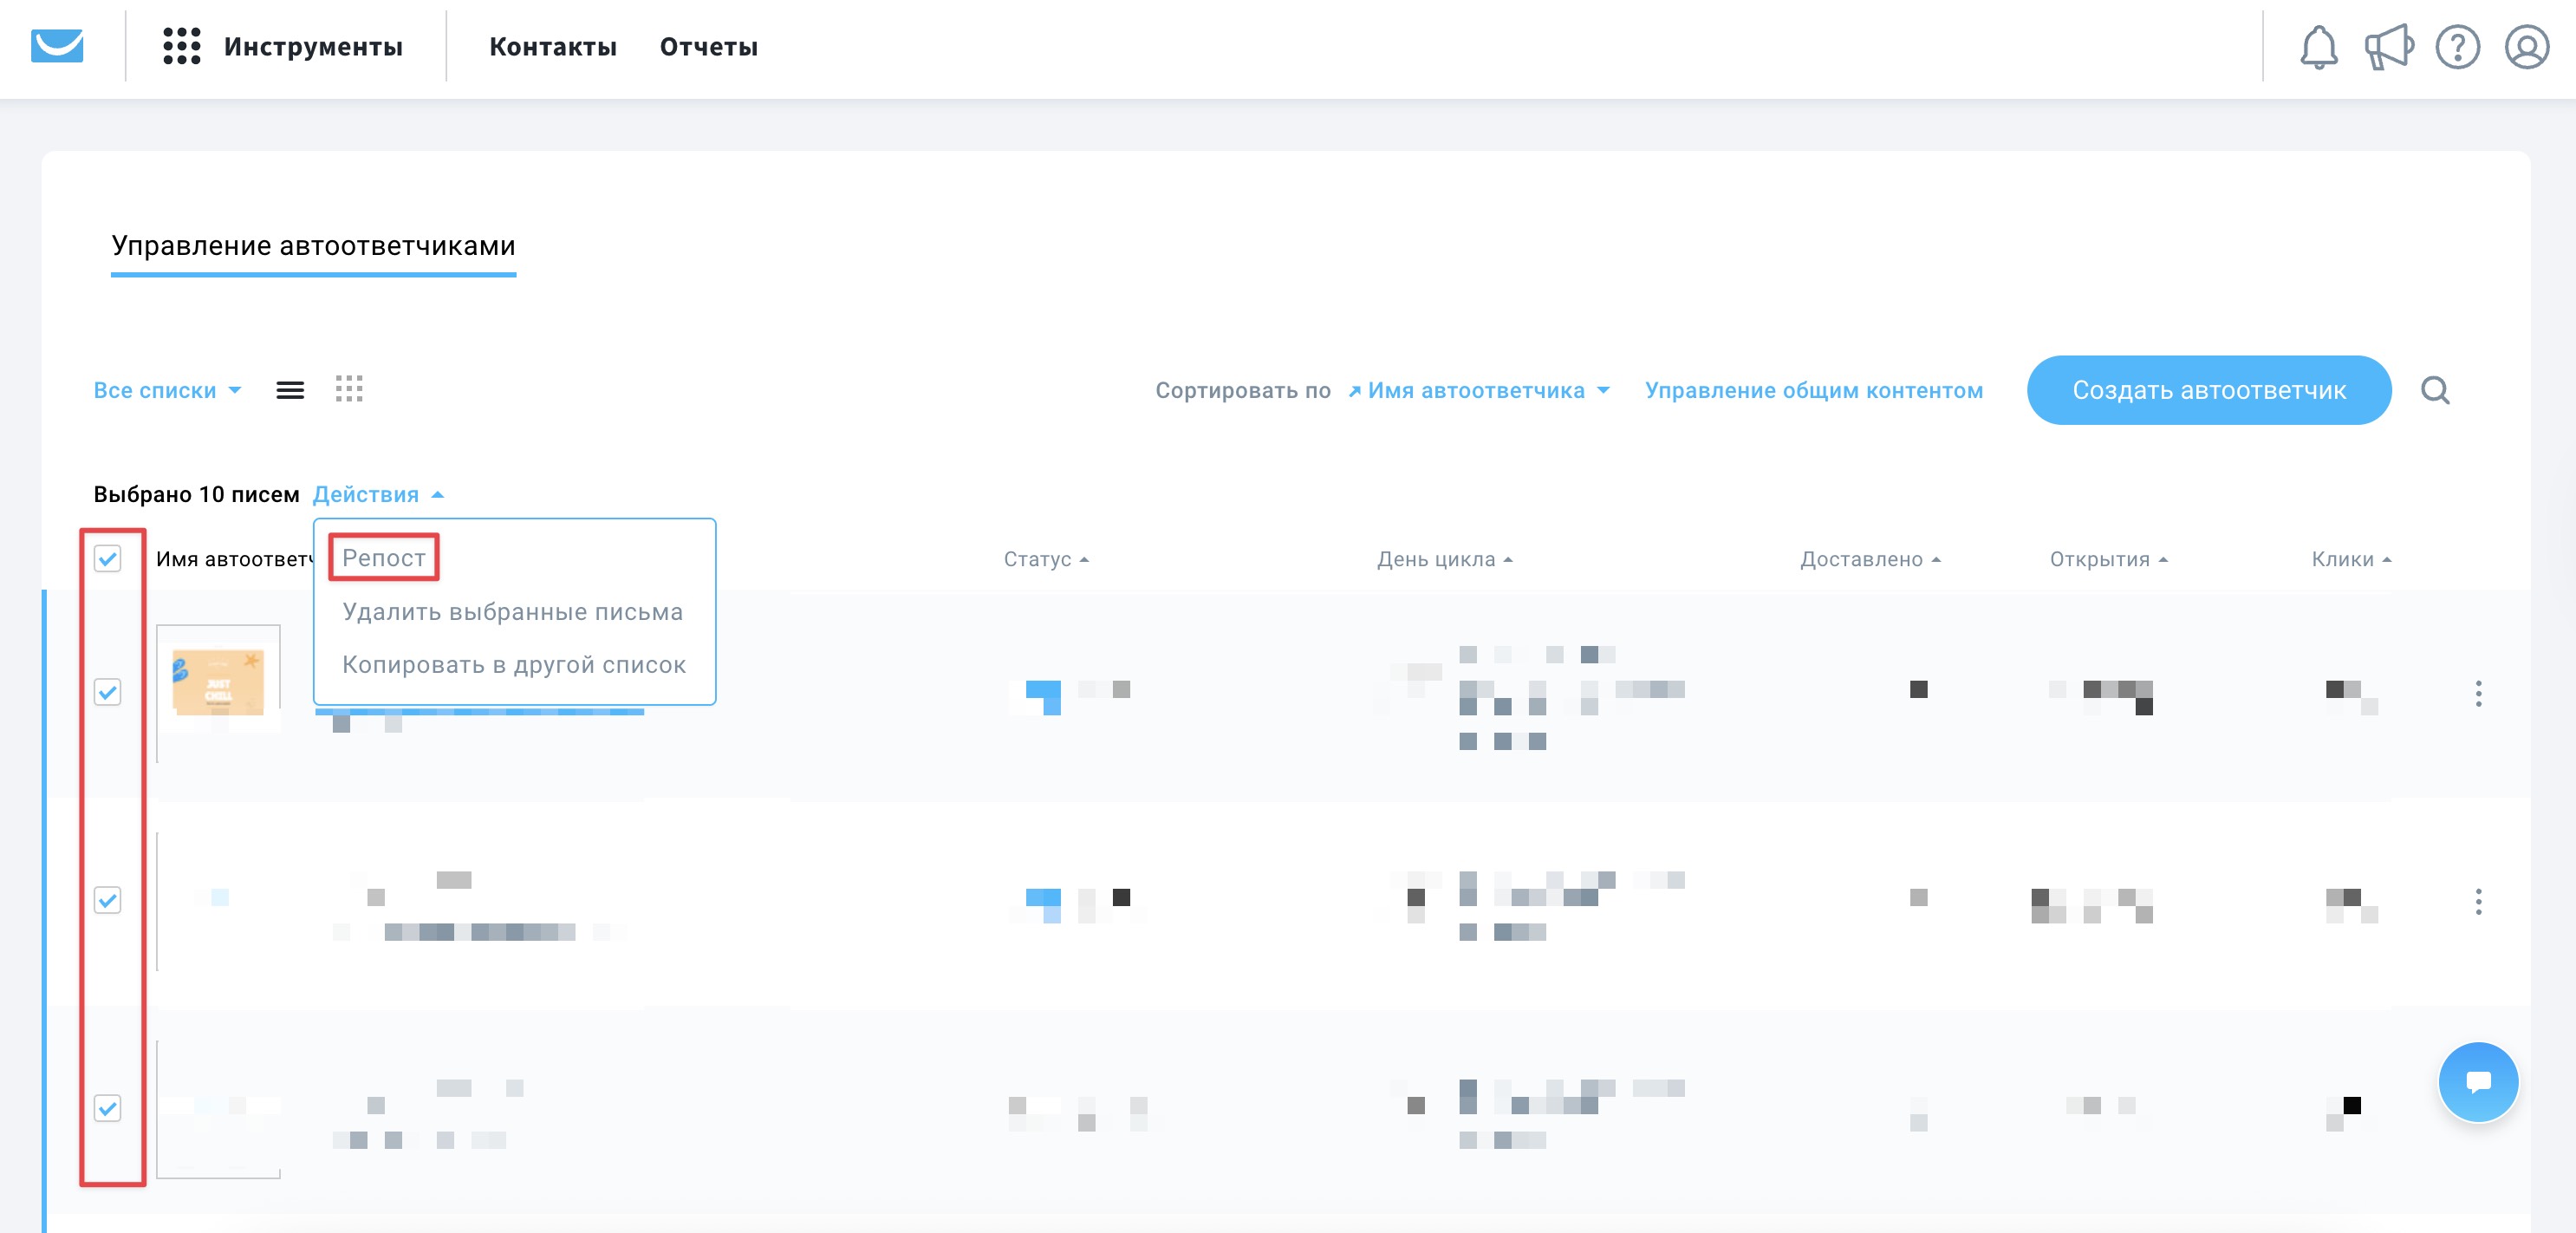The image size is (2576, 1233).
Task: Toggle the select-all checkbox in header
Action: coord(108,558)
